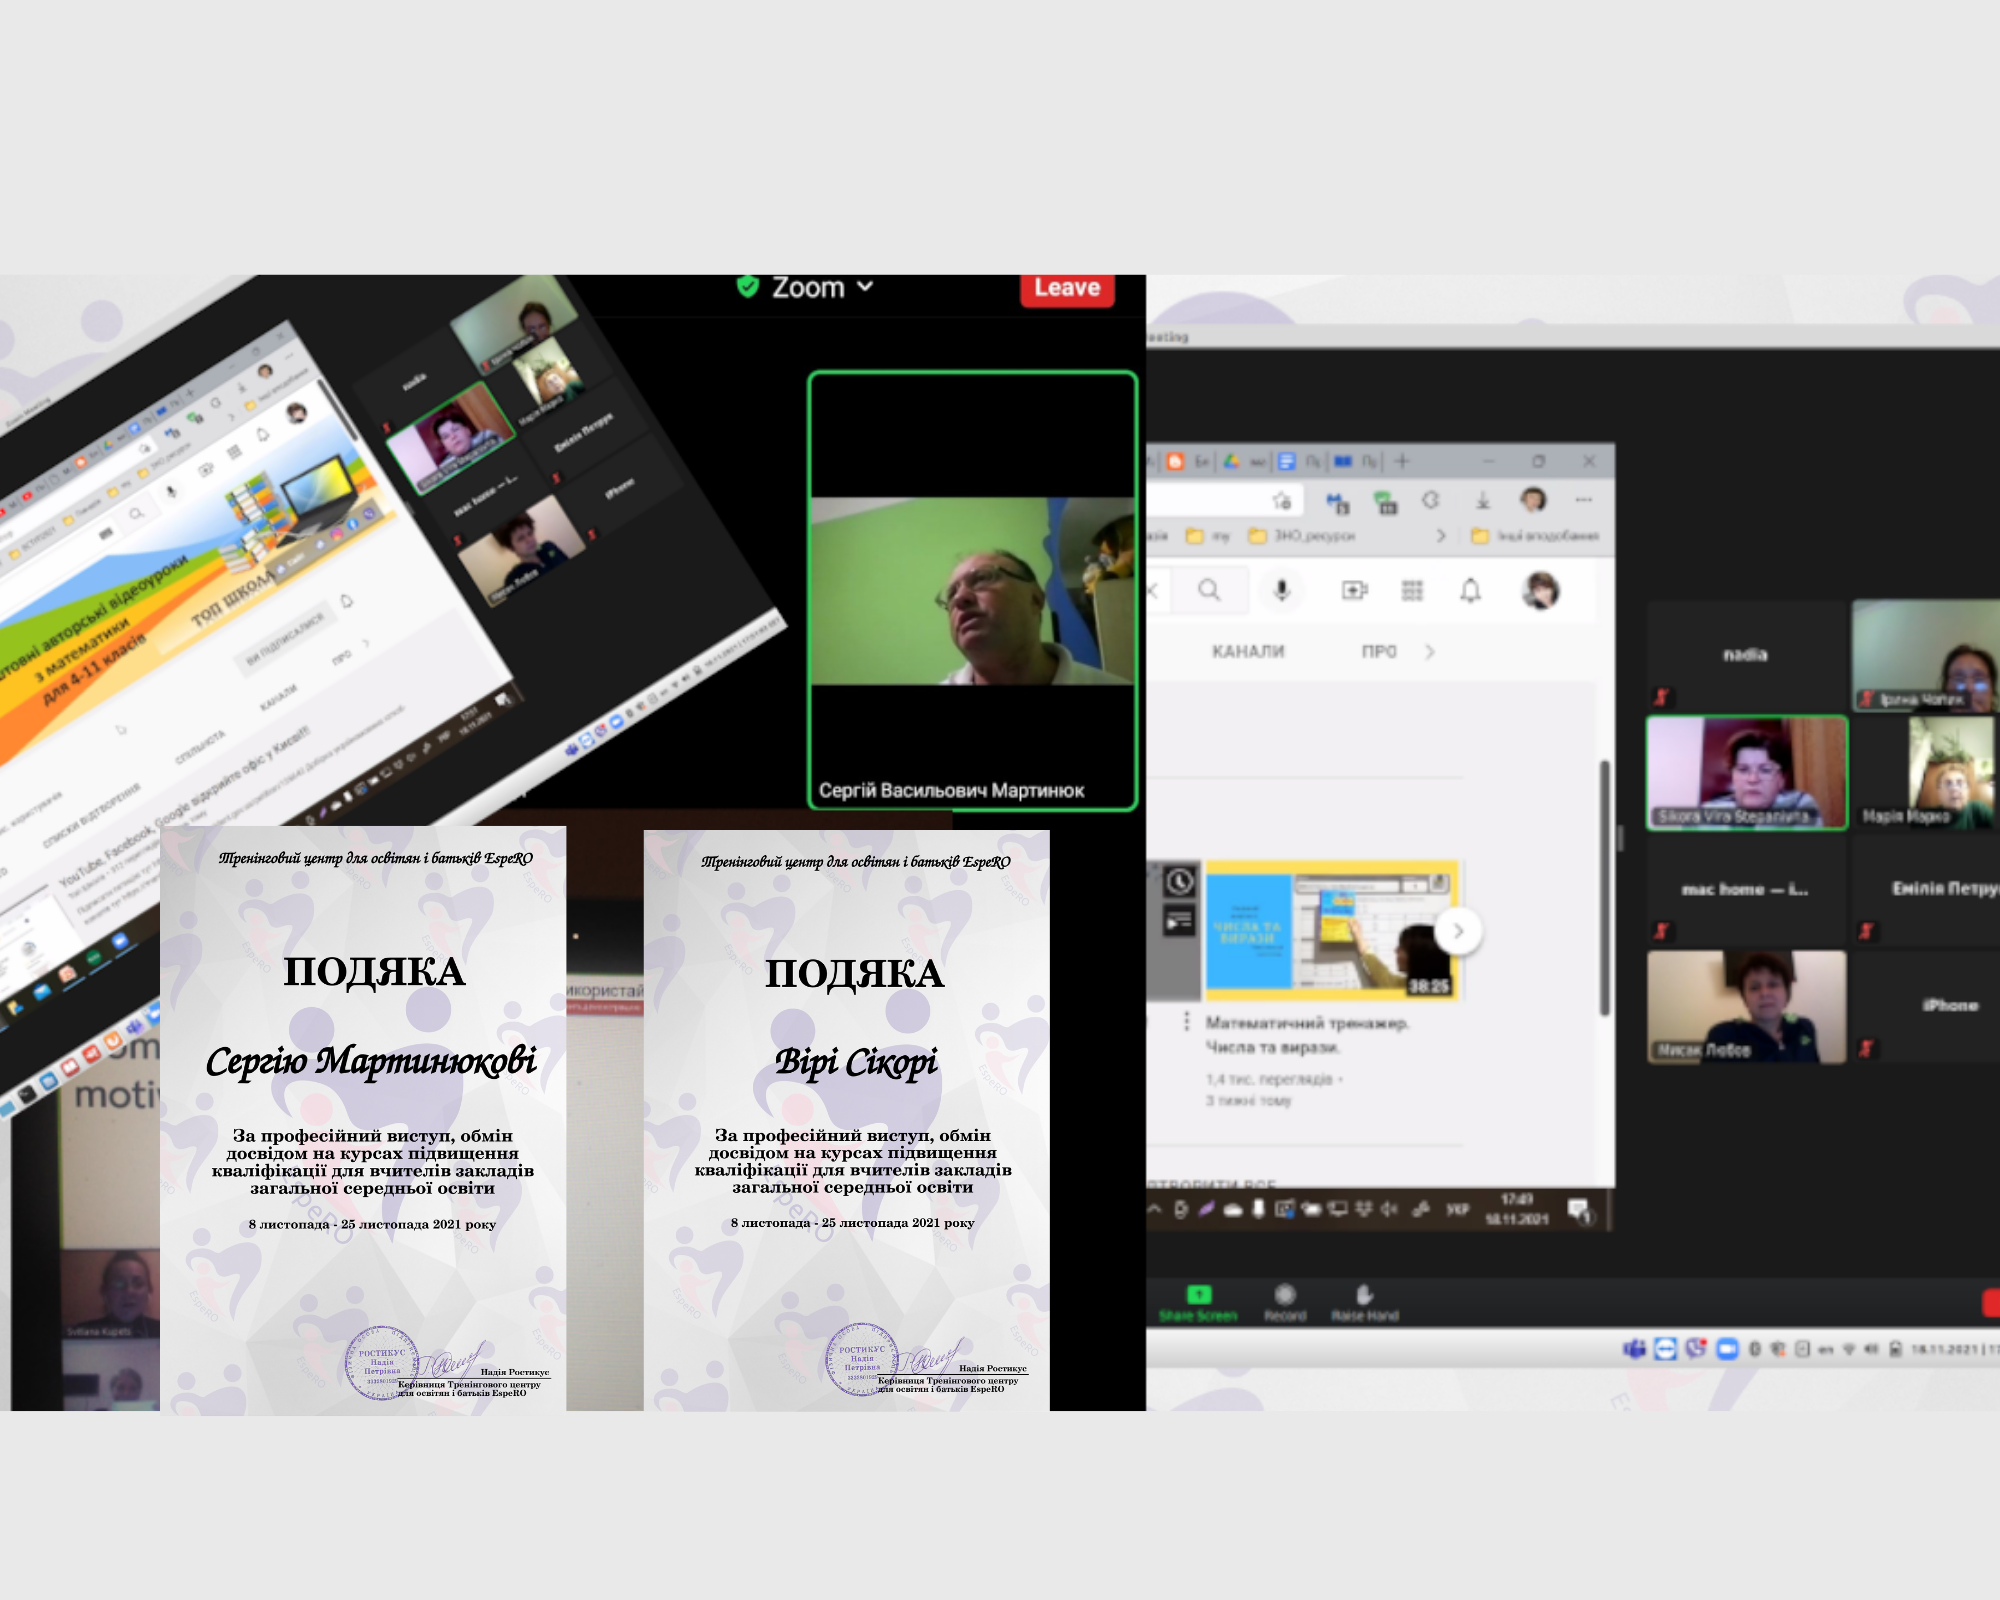Expand the bookmarks bar overflow chevron
The height and width of the screenshot is (1600, 2000).
click(1441, 536)
